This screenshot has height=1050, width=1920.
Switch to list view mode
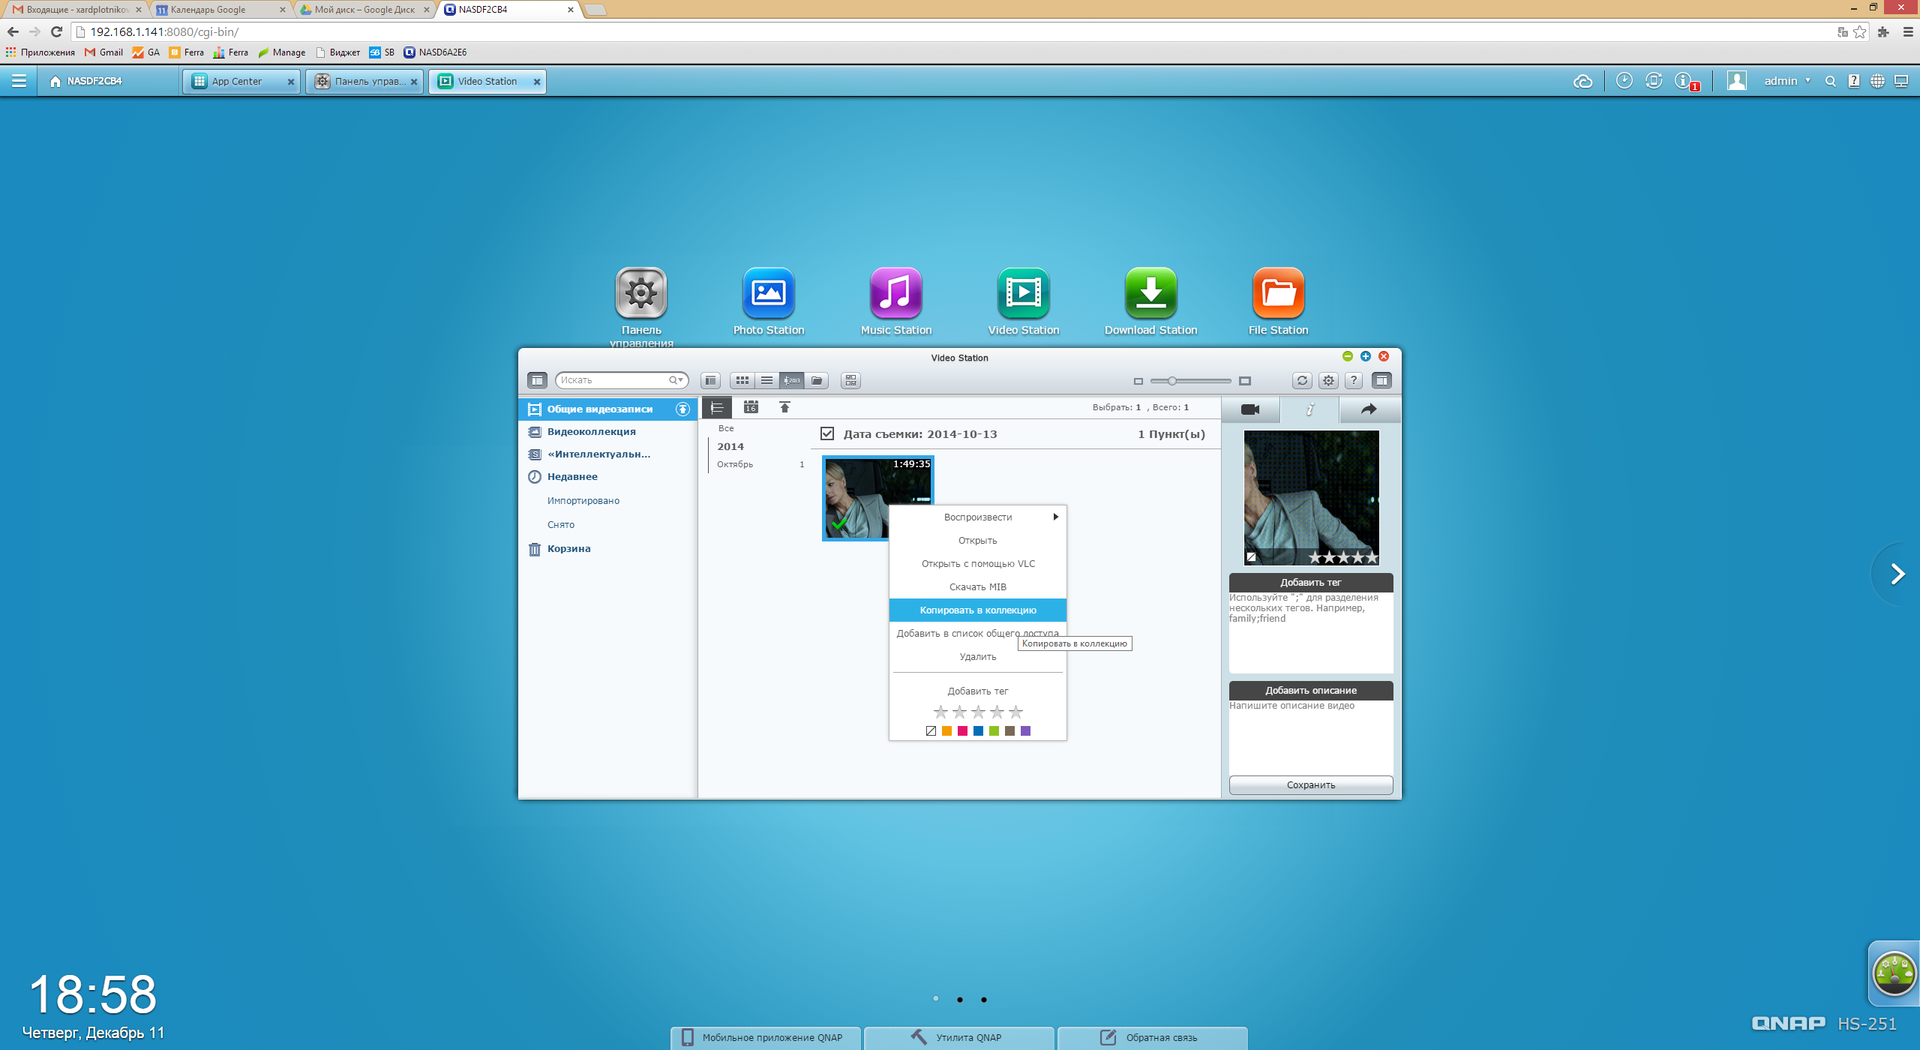tap(766, 381)
